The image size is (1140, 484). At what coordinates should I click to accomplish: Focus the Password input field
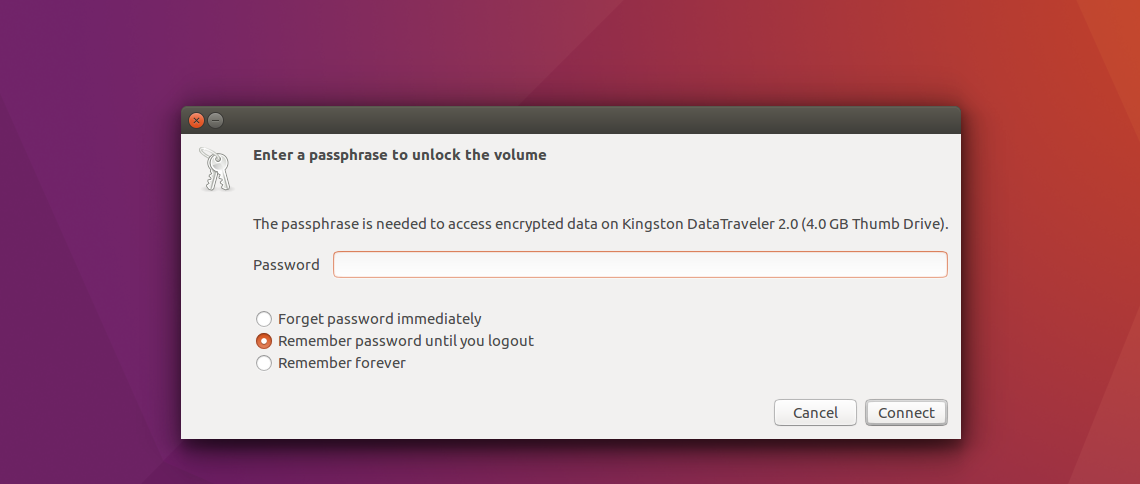tap(640, 265)
